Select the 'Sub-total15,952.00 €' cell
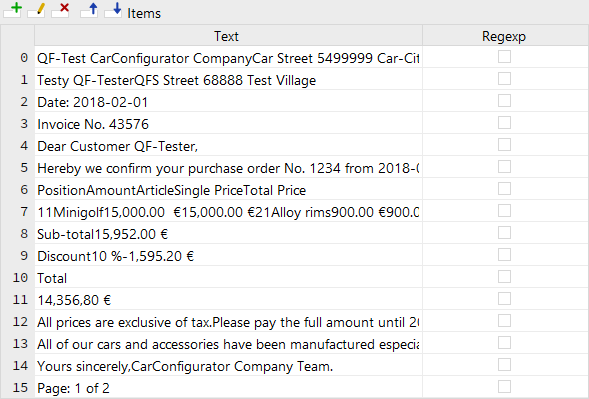The width and height of the screenshot is (589, 399). pos(228,234)
